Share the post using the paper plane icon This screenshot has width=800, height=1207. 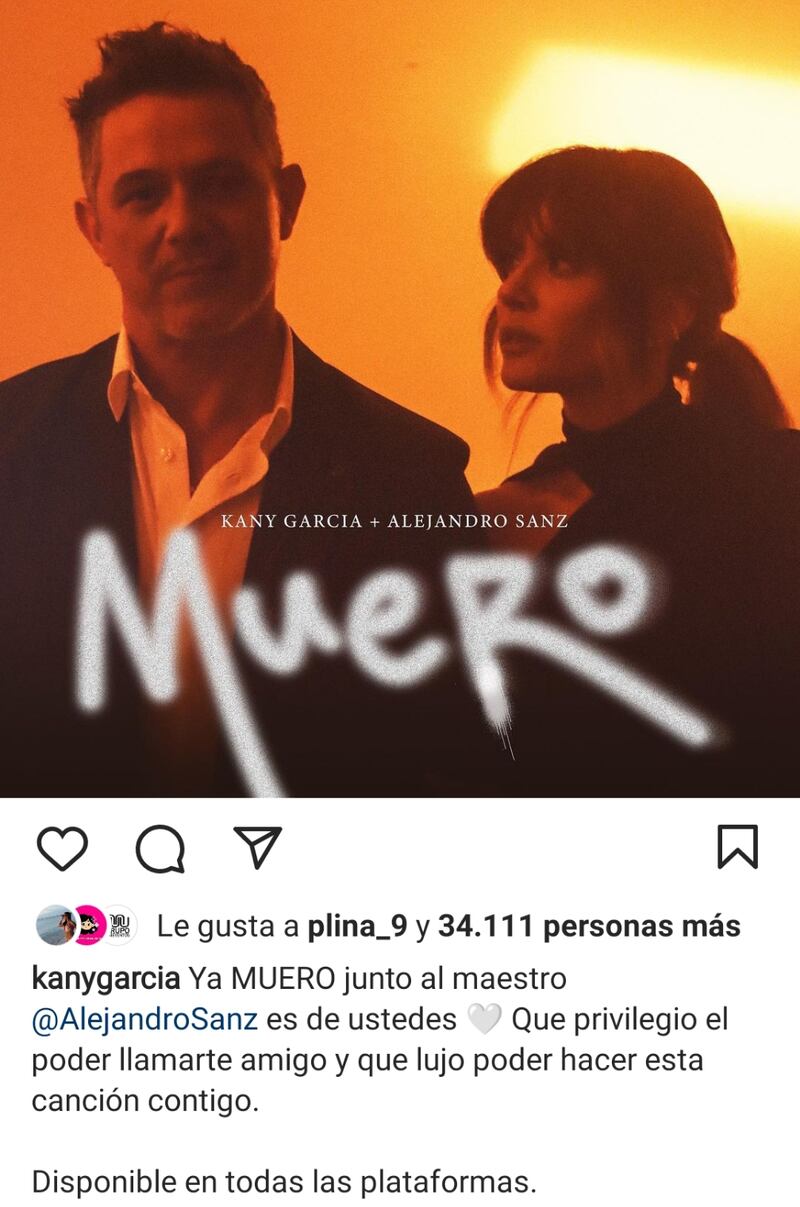tap(256, 847)
